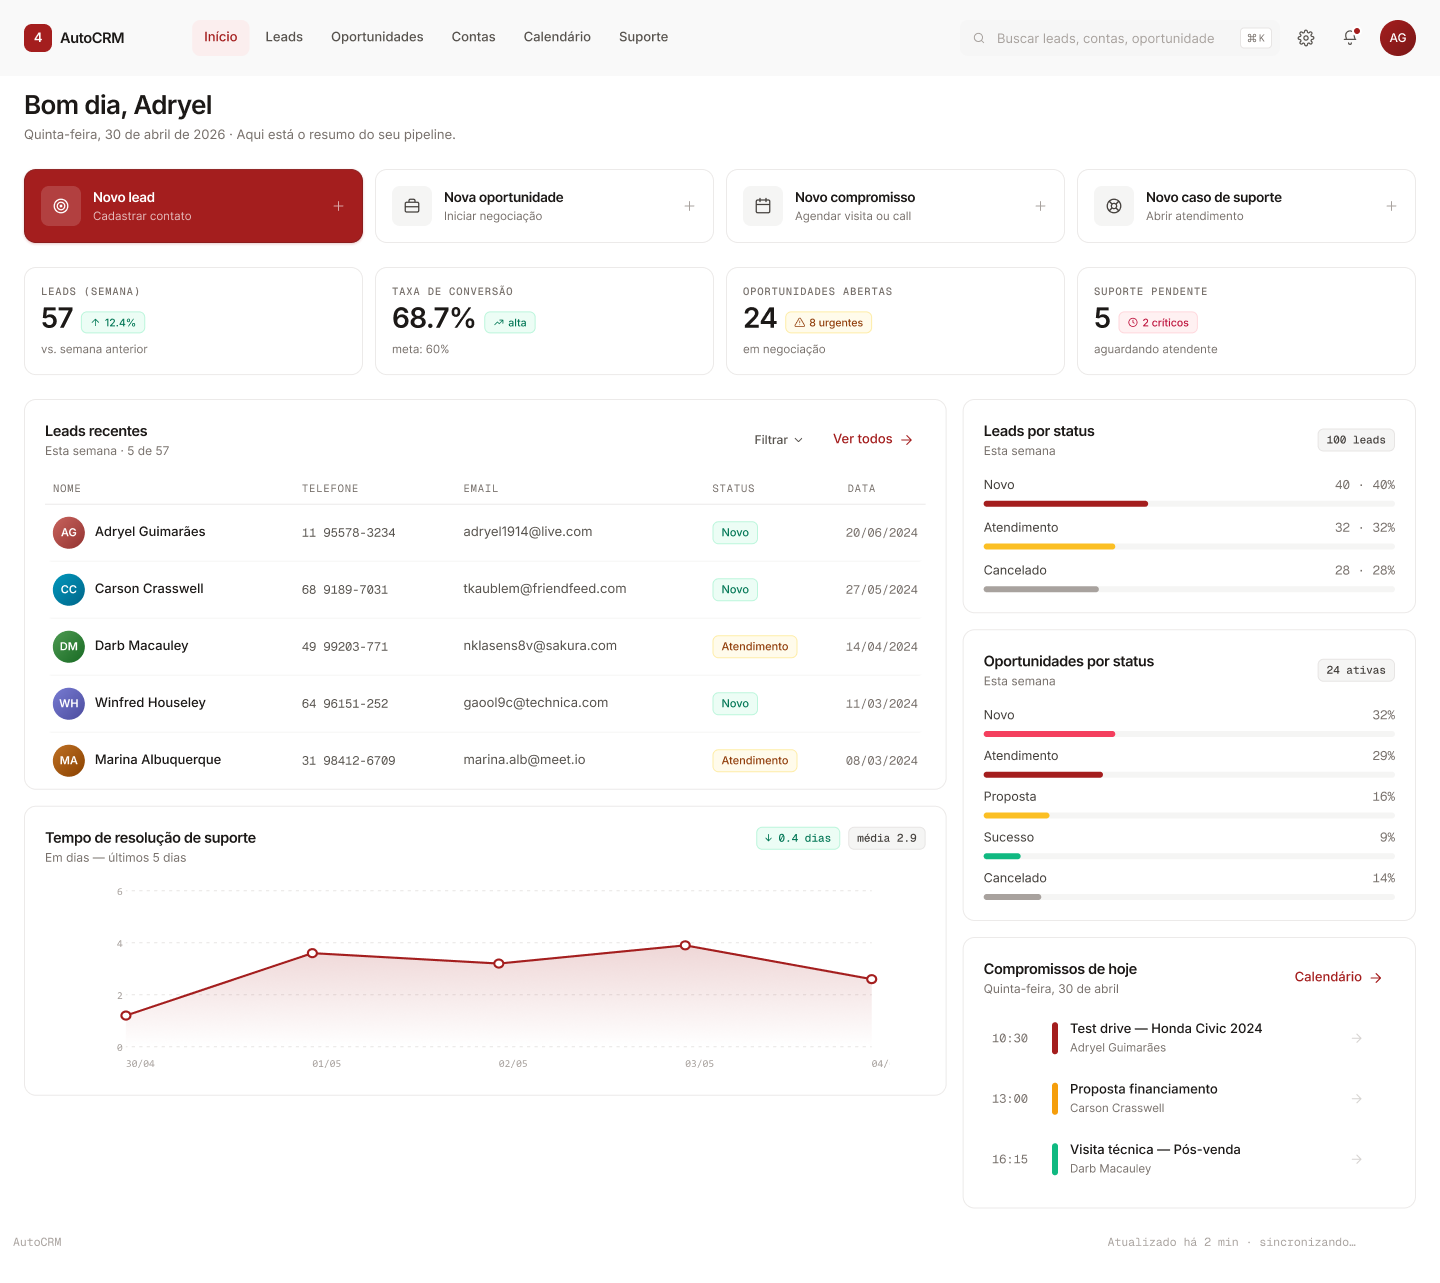This screenshot has width=1440, height=1283.
Task: Click the 0.4 dias badge
Action: 798,838
